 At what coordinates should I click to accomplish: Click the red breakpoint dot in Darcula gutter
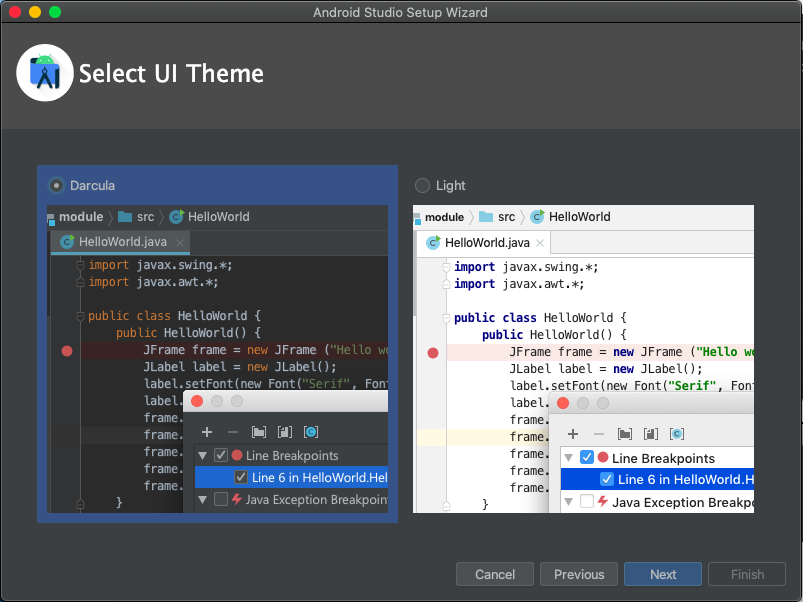click(x=67, y=351)
